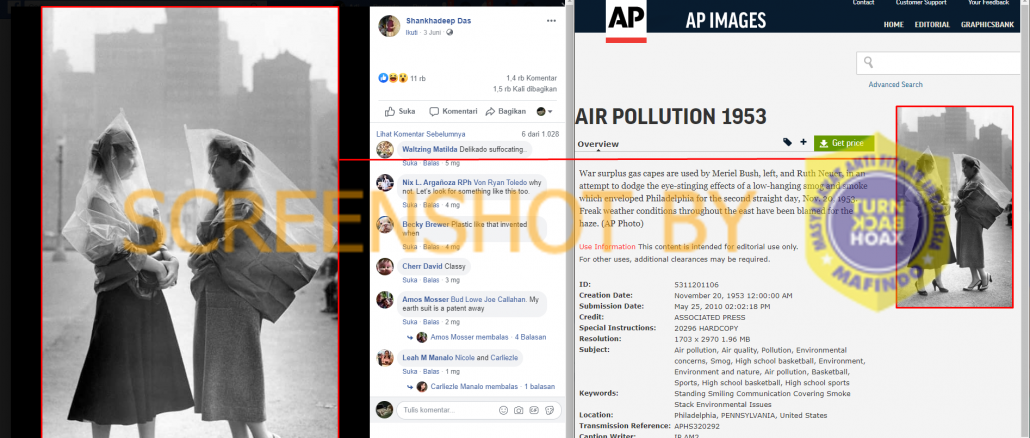Open the Advanced Search link
Viewport: 1030px width, 438px height.
[895, 85]
